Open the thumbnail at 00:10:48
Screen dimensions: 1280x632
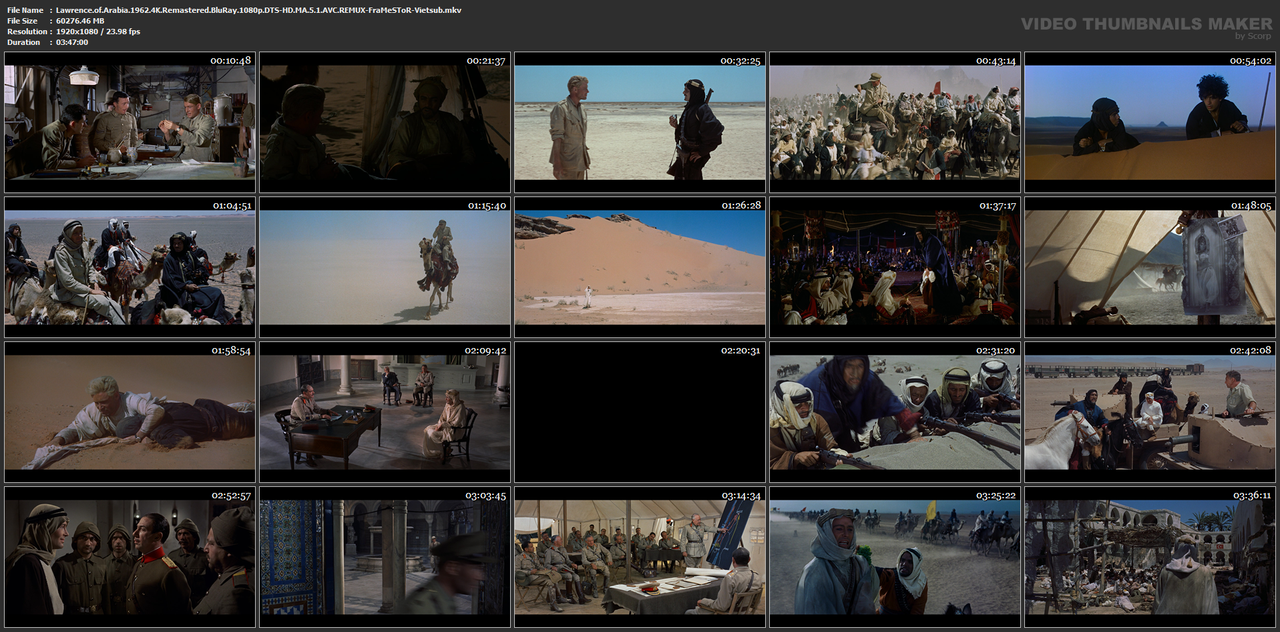point(130,122)
